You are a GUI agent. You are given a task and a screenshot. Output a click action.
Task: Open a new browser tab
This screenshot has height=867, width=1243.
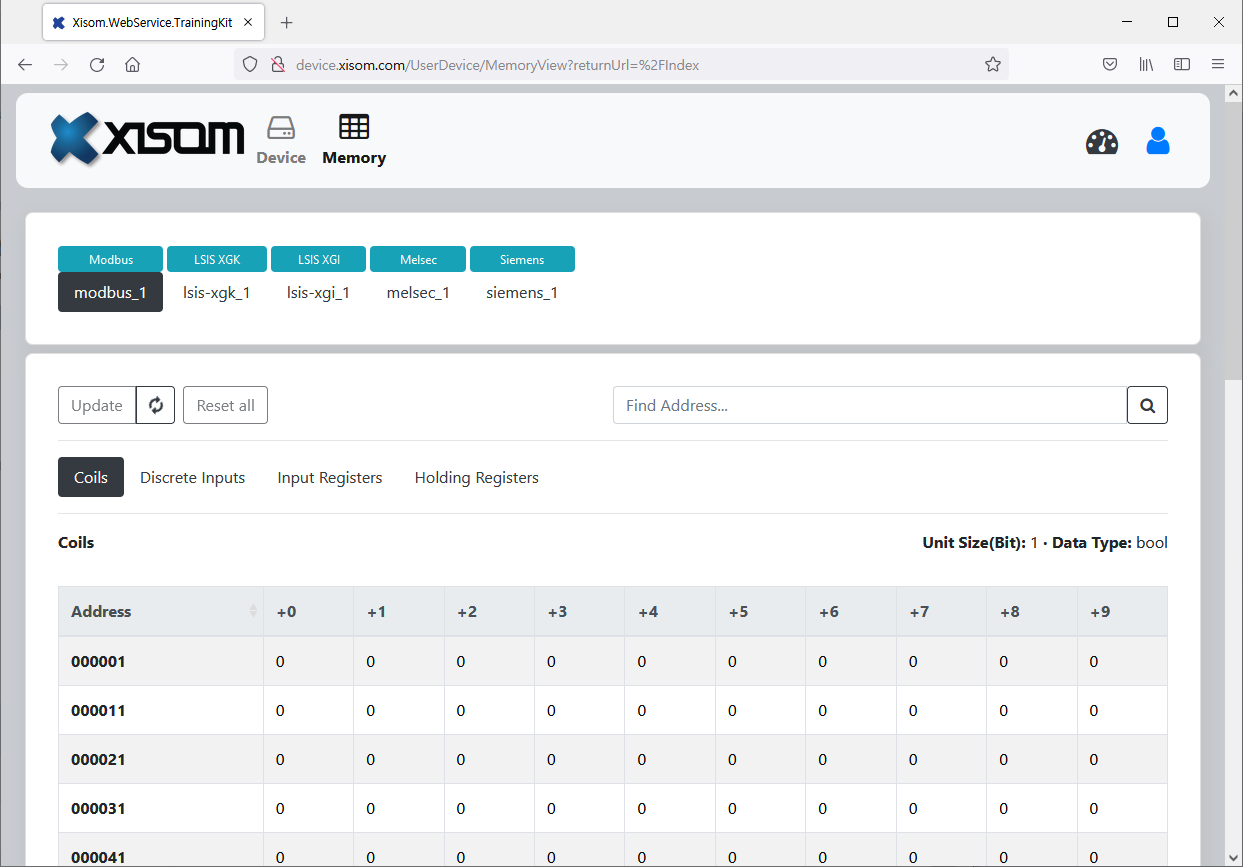(x=287, y=22)
